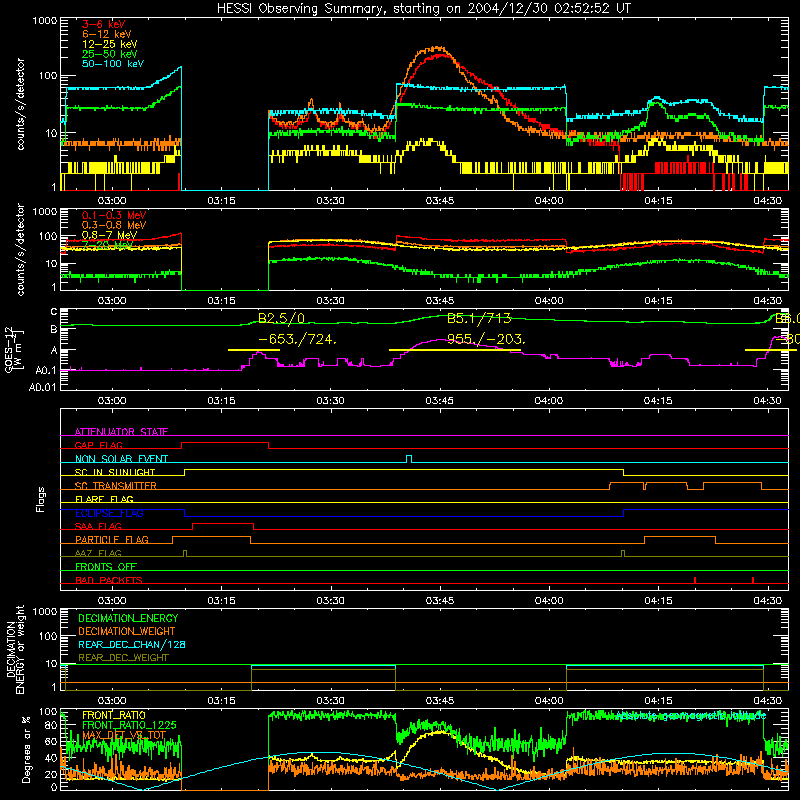Viewport: 800px width, 800px height.
Task: Select the NON_SOLAR_EVENT flag label
Action: point(121,459)
